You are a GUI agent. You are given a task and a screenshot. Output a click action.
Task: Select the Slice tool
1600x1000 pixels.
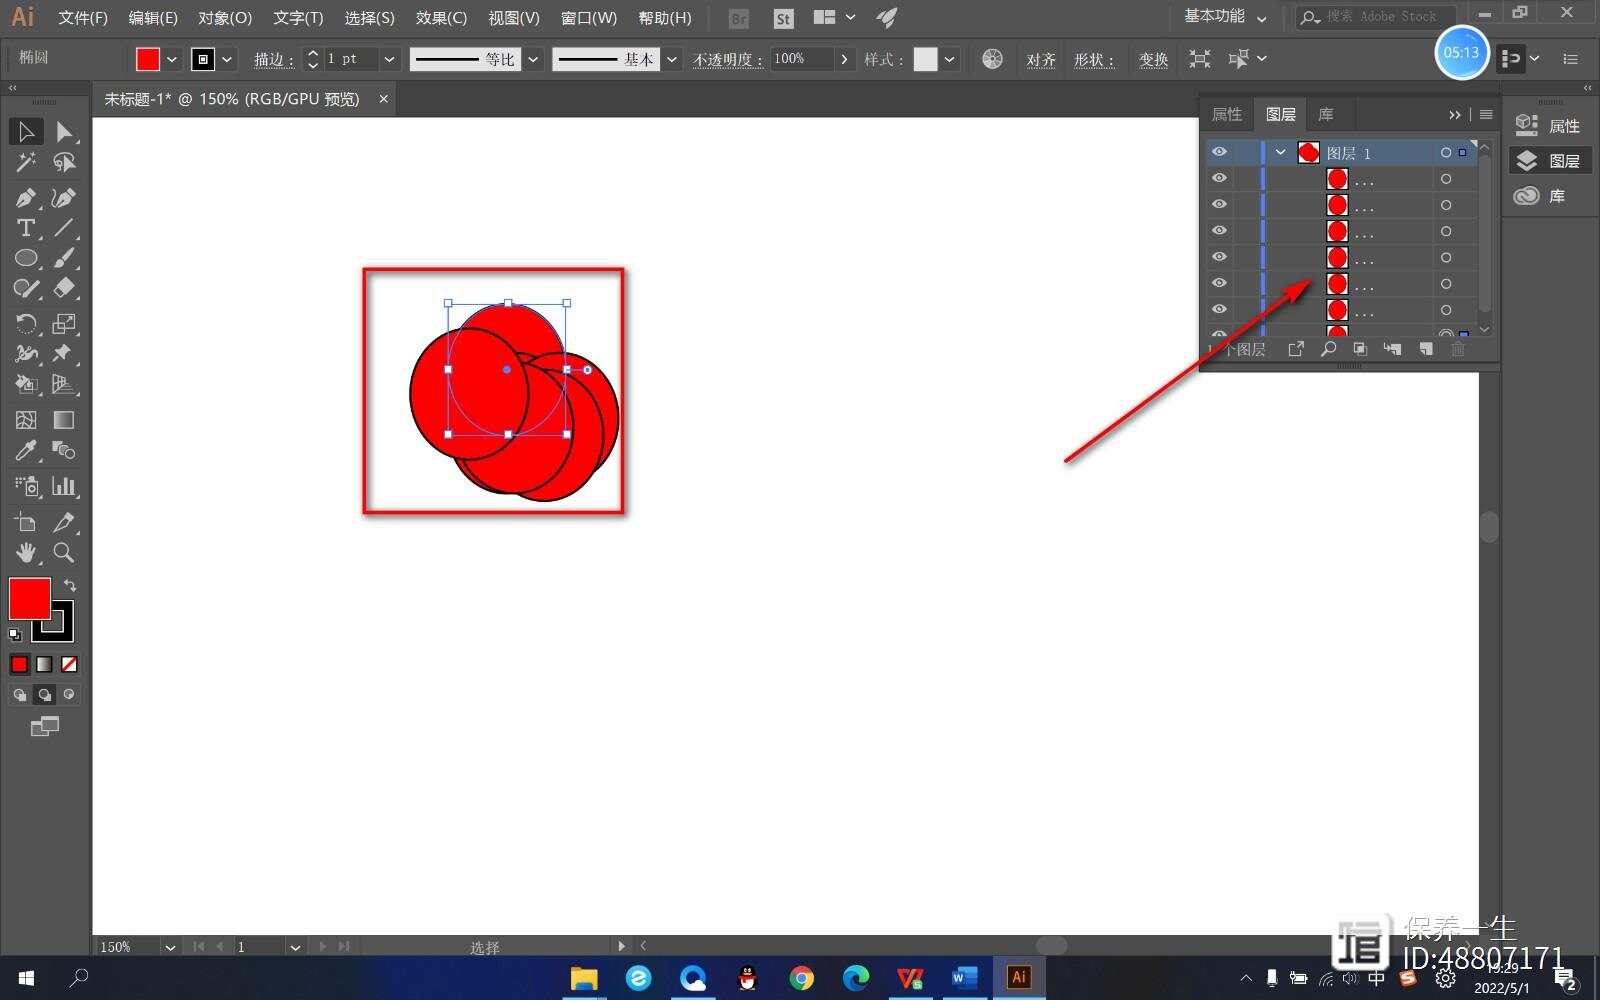[64, 522]
